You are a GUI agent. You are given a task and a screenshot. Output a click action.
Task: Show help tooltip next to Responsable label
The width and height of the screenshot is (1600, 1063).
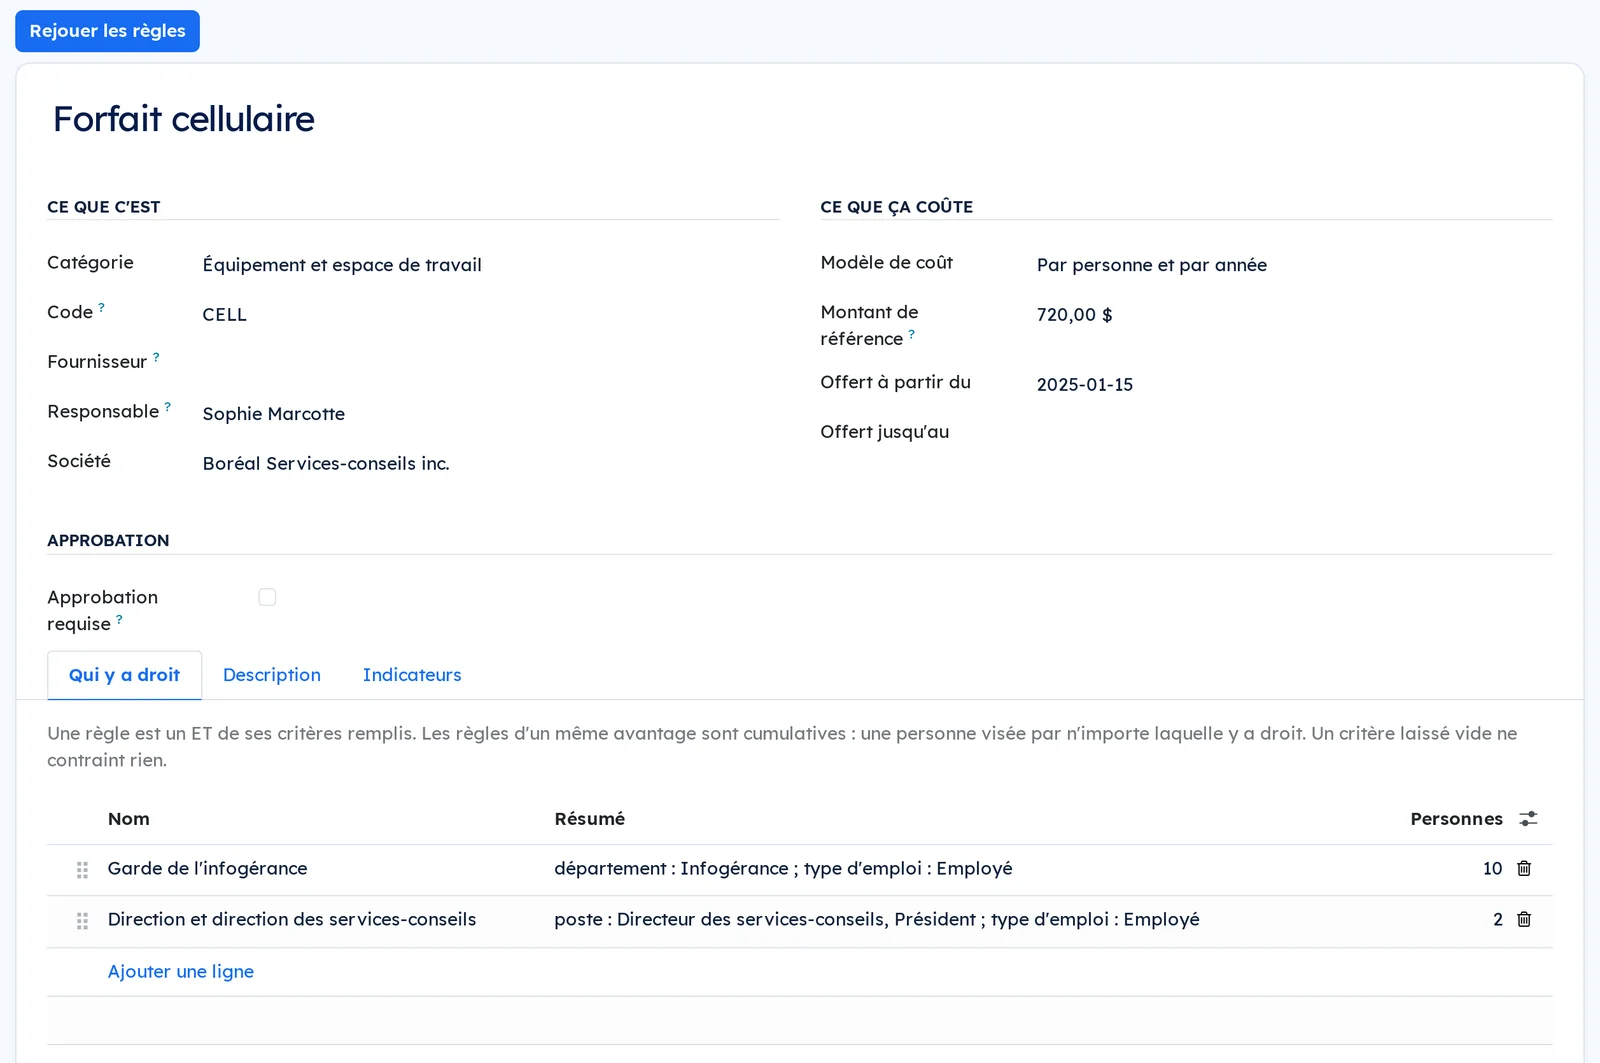[167, 407]
